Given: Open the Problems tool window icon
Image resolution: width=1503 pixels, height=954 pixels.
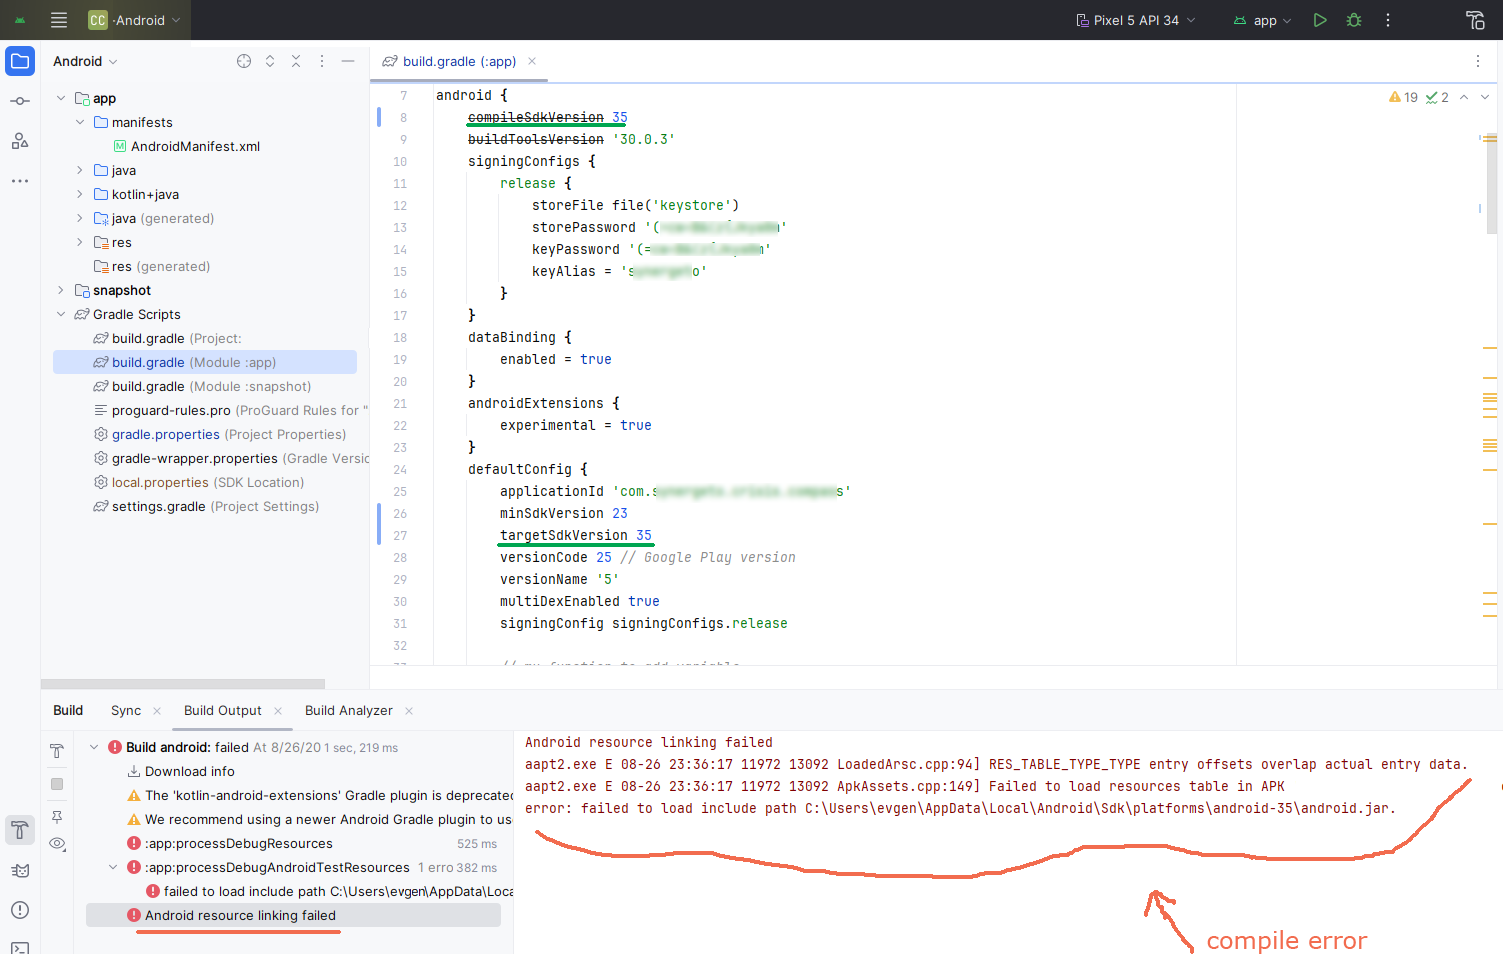Looking at the screenshot, I should tap(20, 910).
